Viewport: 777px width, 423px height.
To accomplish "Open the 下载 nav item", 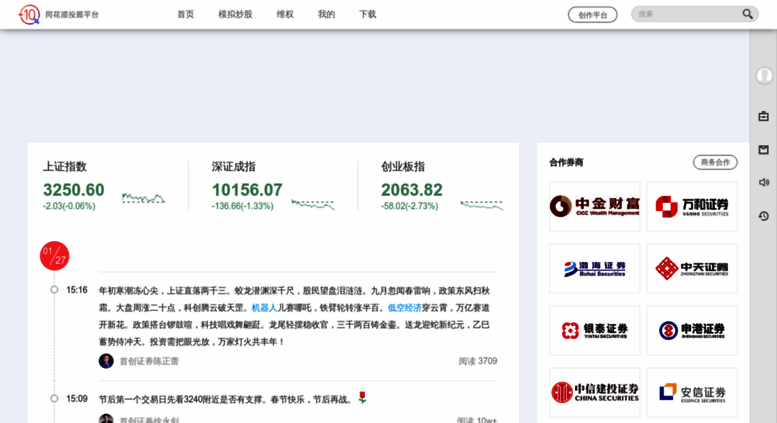I will pyautogui.click(x=368, y=14).
